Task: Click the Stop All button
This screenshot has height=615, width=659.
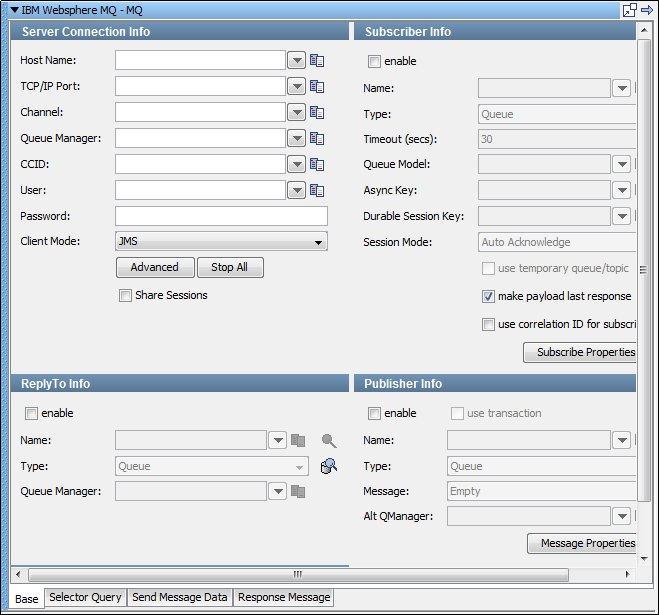Action: 229,267
